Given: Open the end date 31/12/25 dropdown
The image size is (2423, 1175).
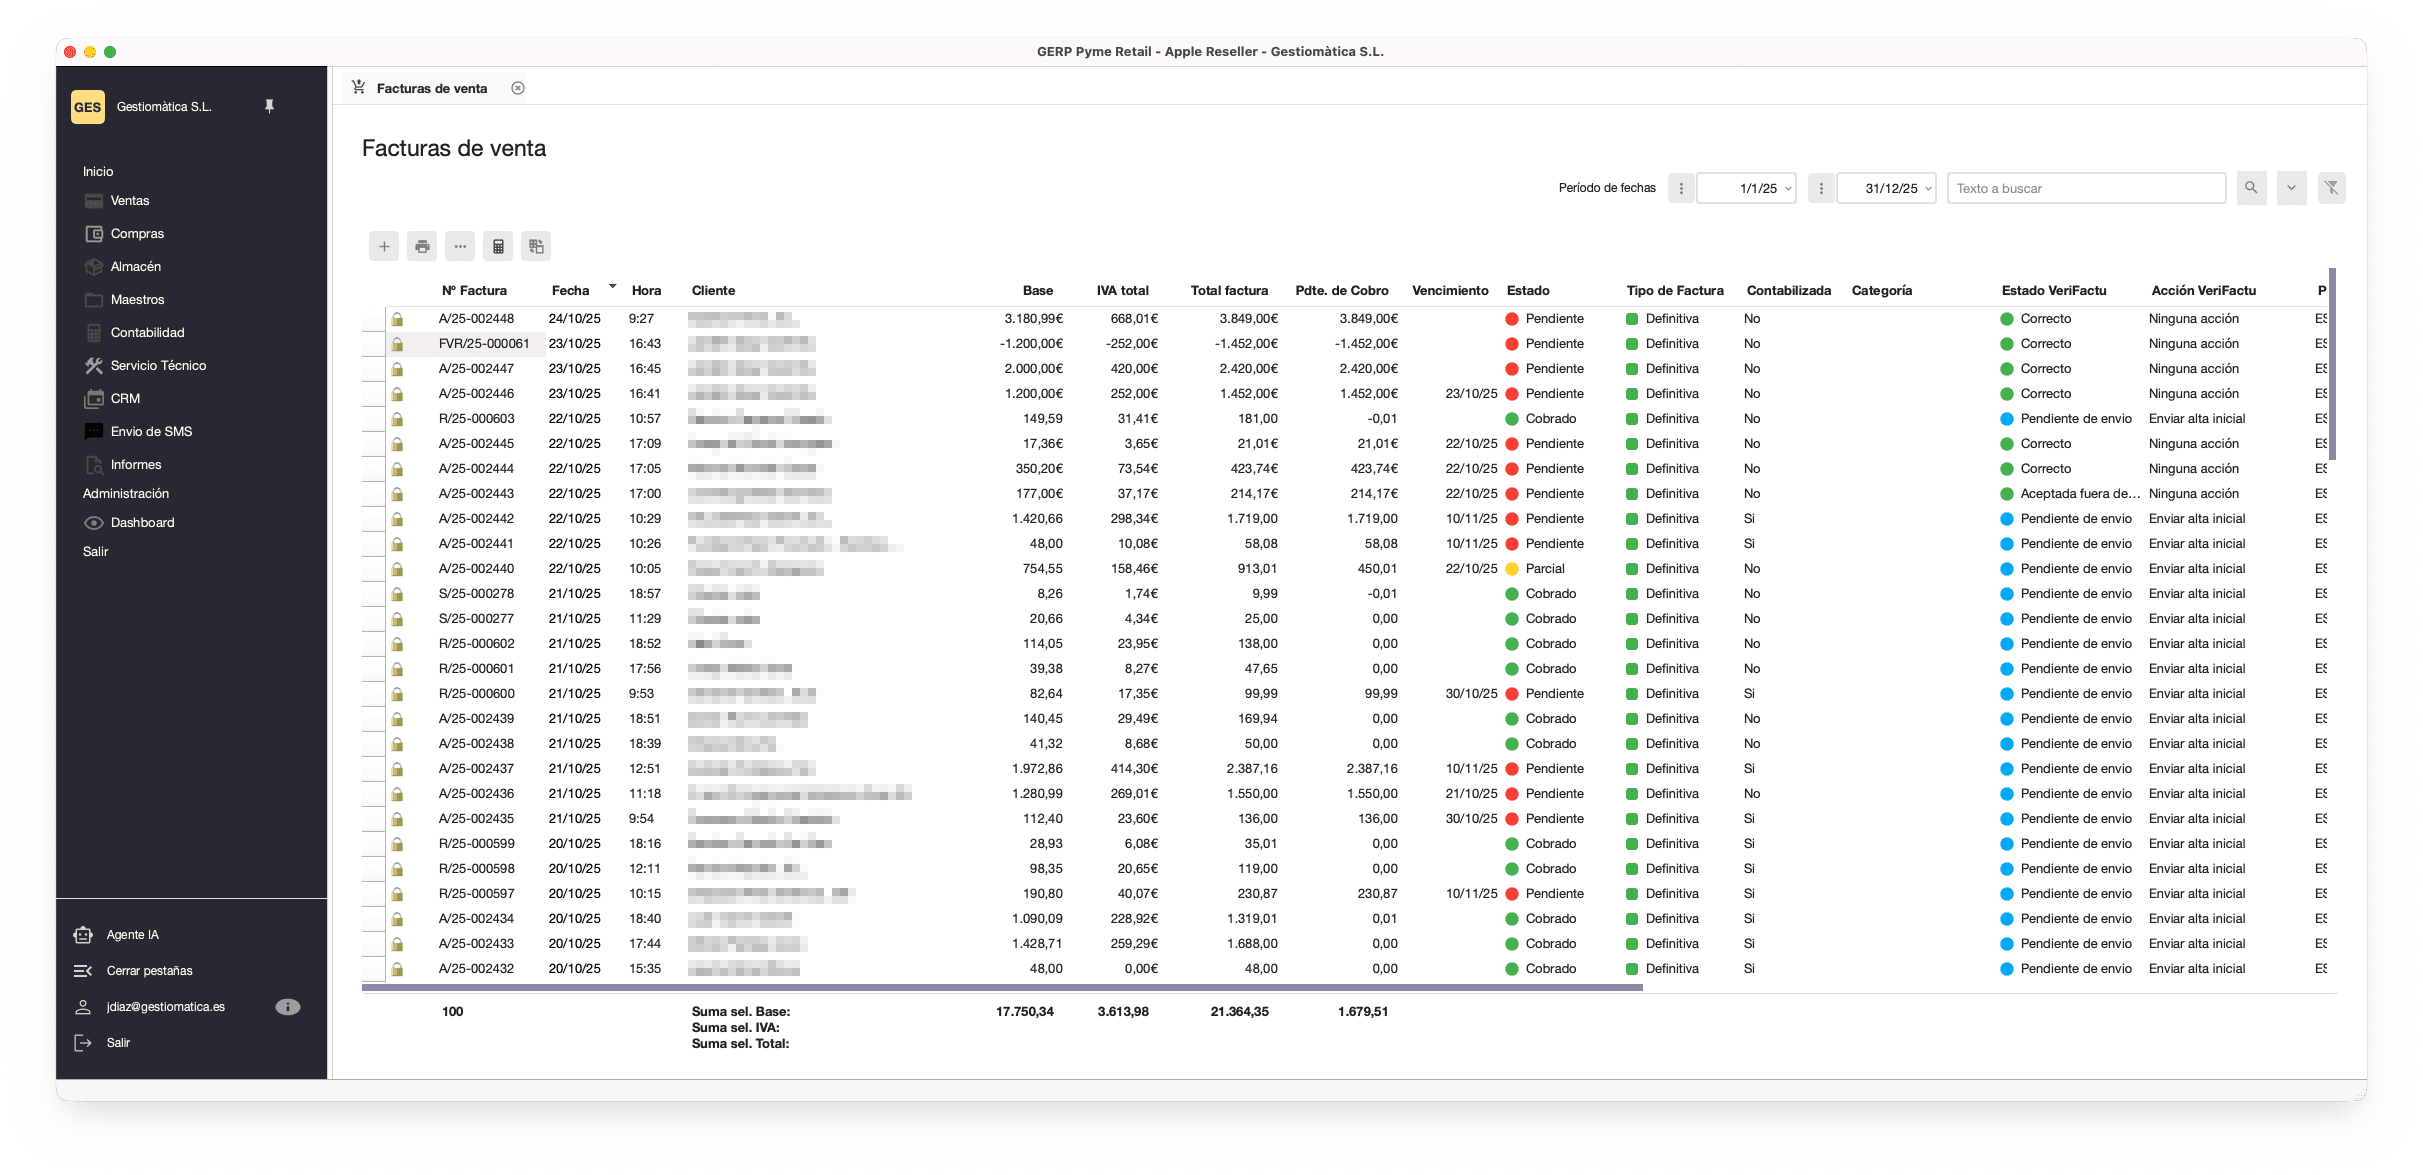Looking at the screenshot, I should pos(1928,189).
